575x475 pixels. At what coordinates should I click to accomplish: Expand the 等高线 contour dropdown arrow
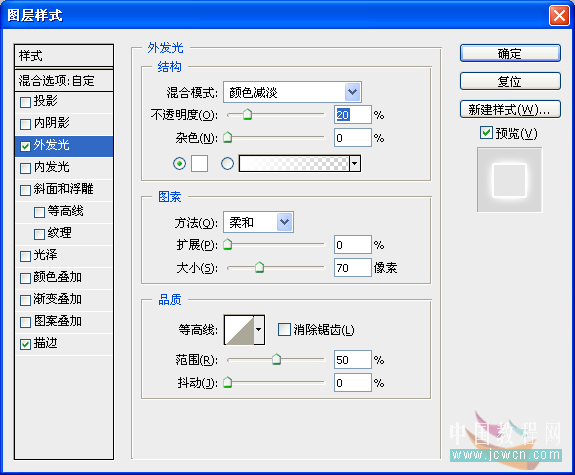[259, 330]
